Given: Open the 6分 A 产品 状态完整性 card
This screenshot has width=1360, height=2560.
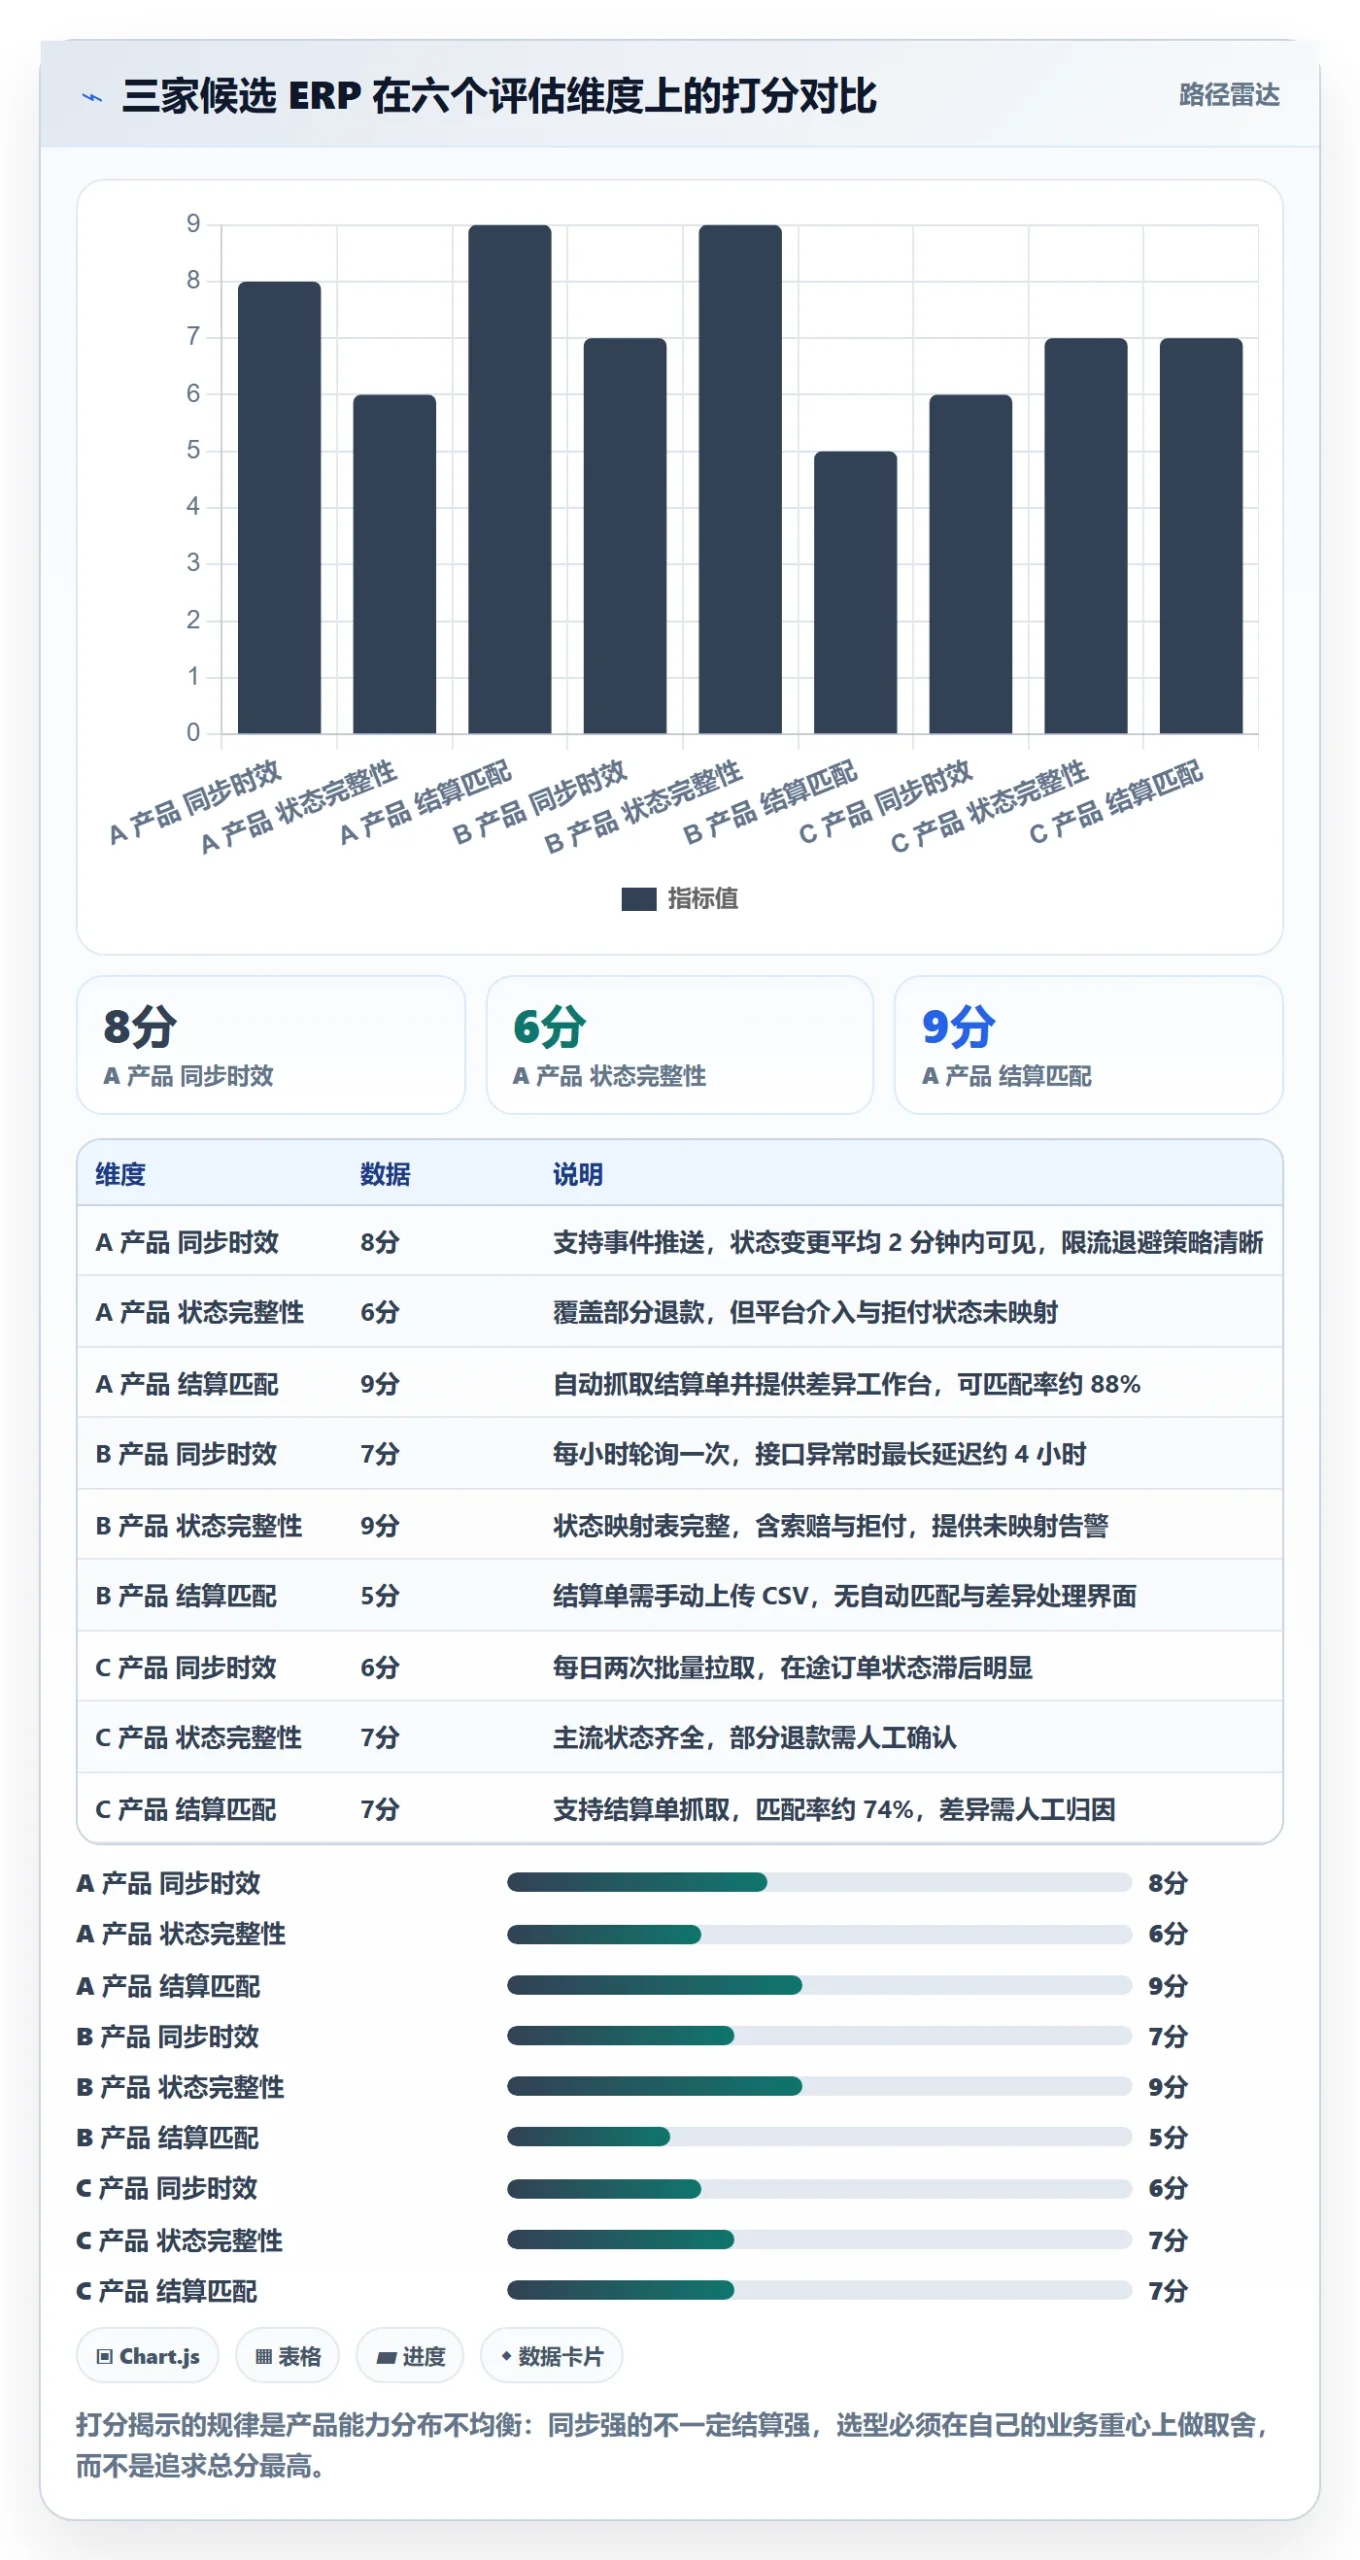Looking at the screenshot, I should point(679,1044).
